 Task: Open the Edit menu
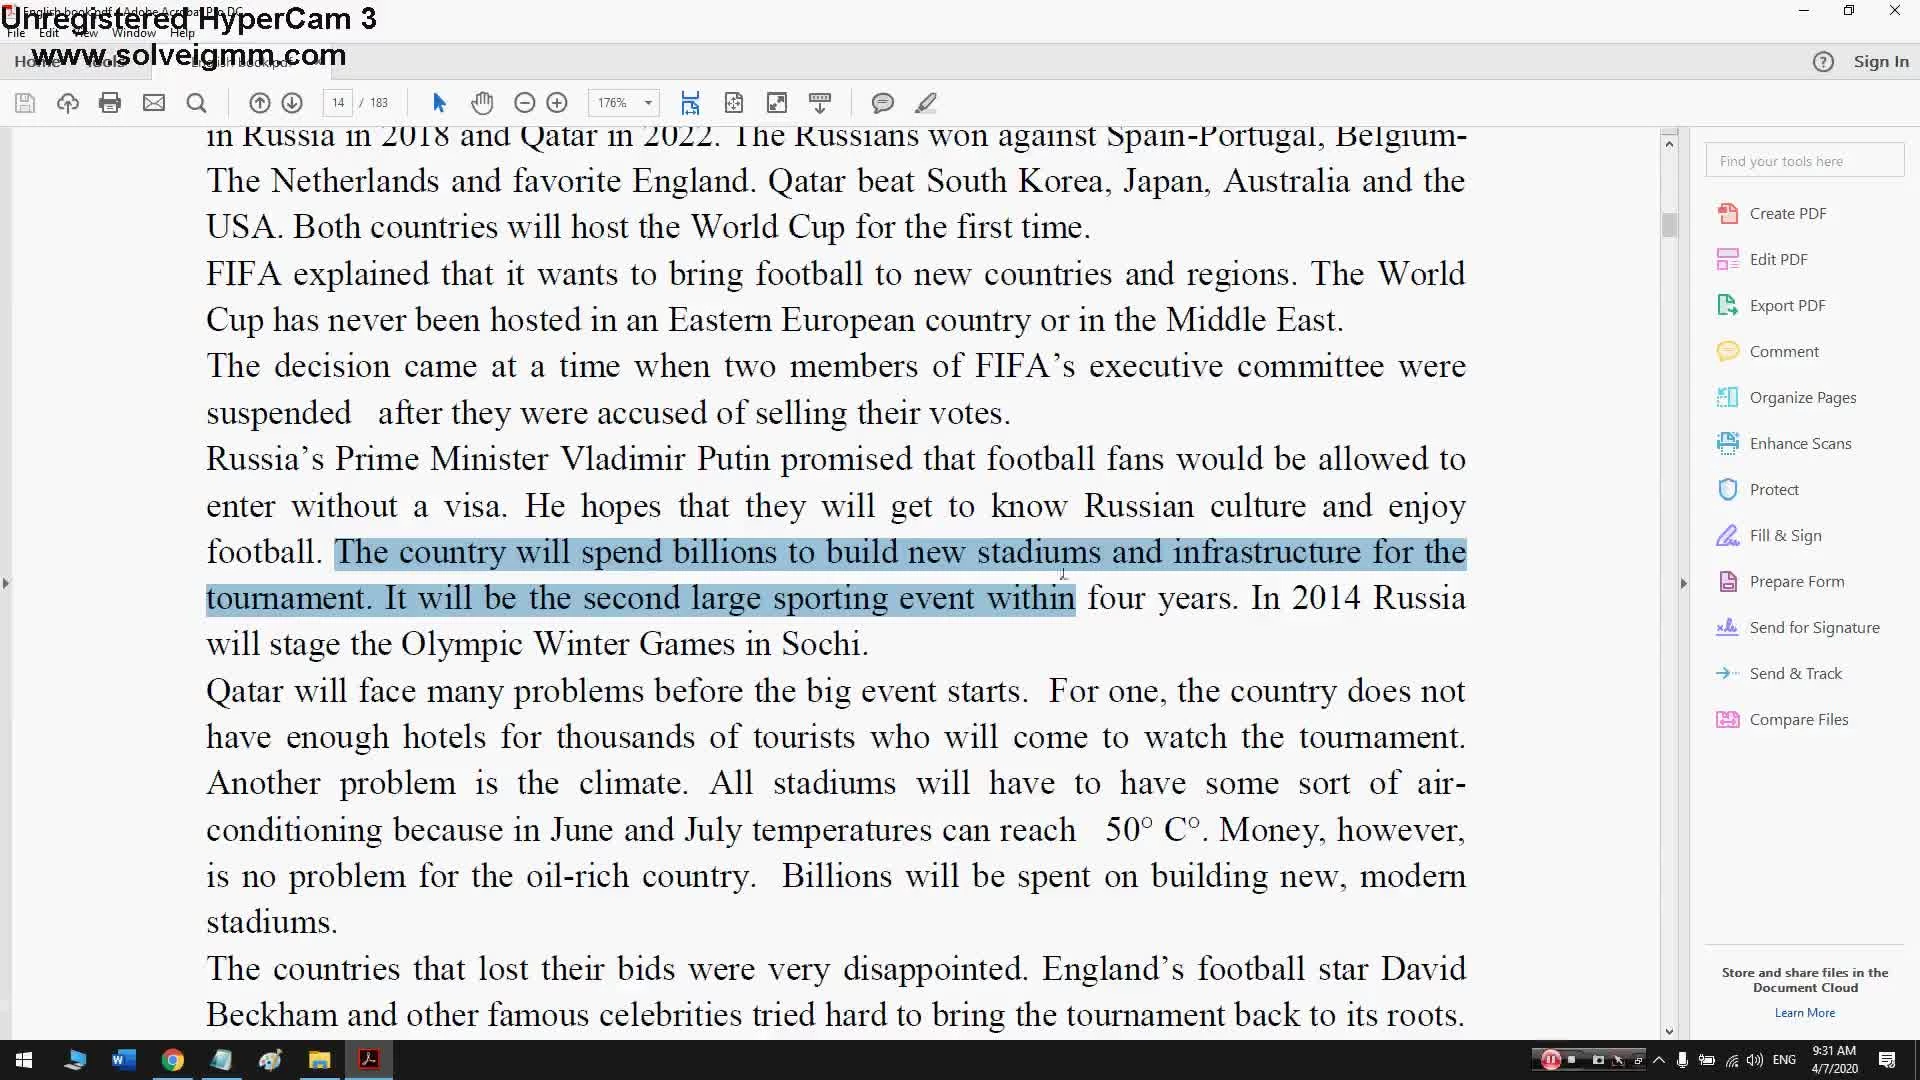tap(49, 33)
